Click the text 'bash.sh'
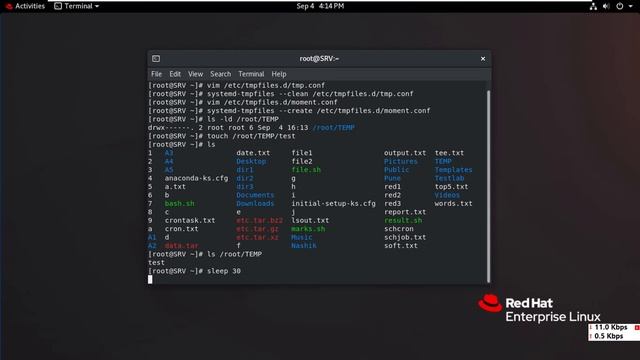 [x=180, y=204]
